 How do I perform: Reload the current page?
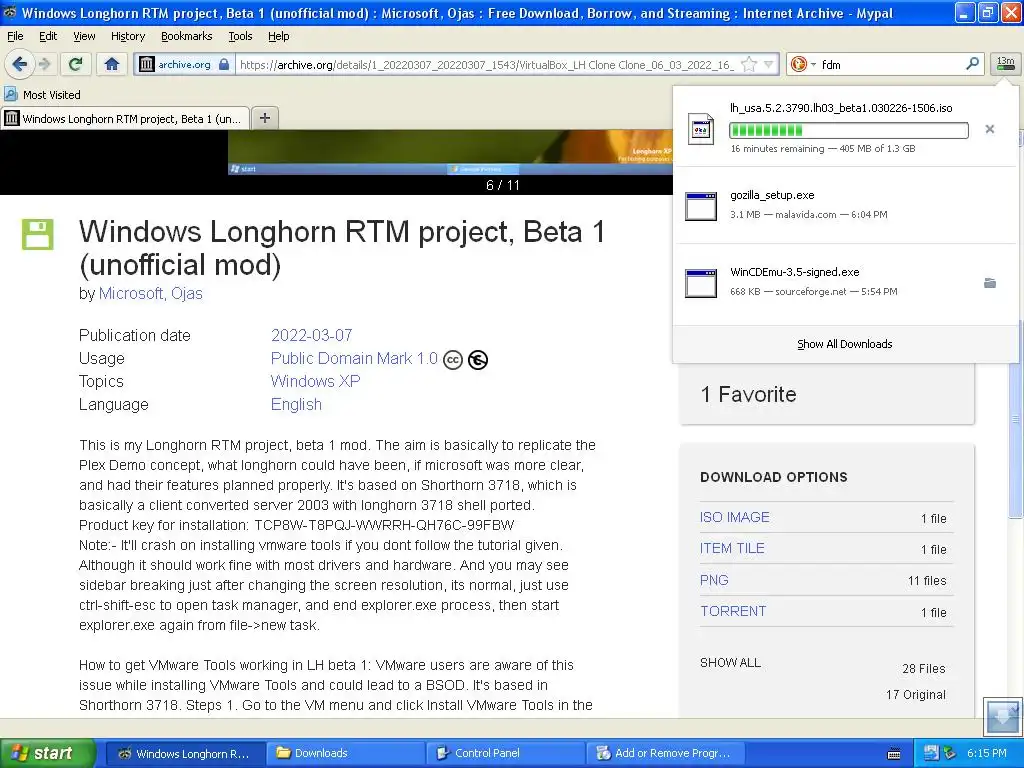(76, 64)
